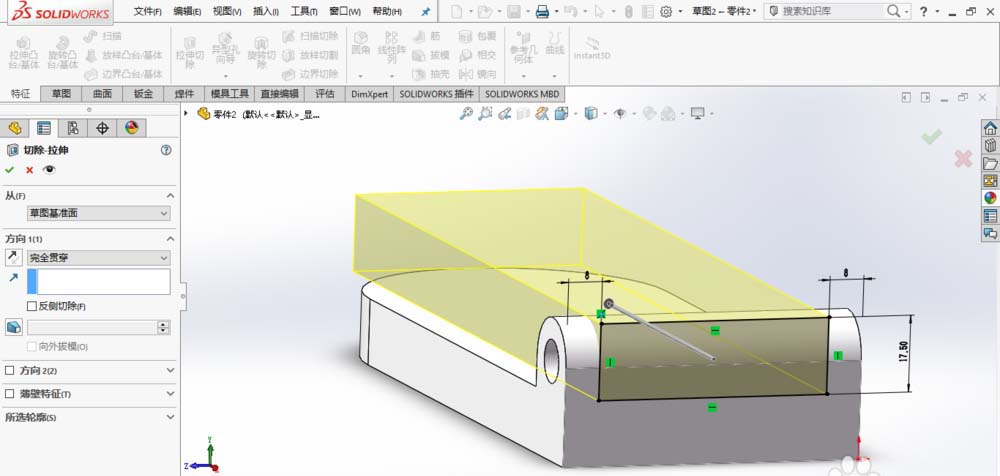Open File Explorer folder icon in task pane
The width and height of the screenshot is (1000, 476).
click(x=990, y=163)
